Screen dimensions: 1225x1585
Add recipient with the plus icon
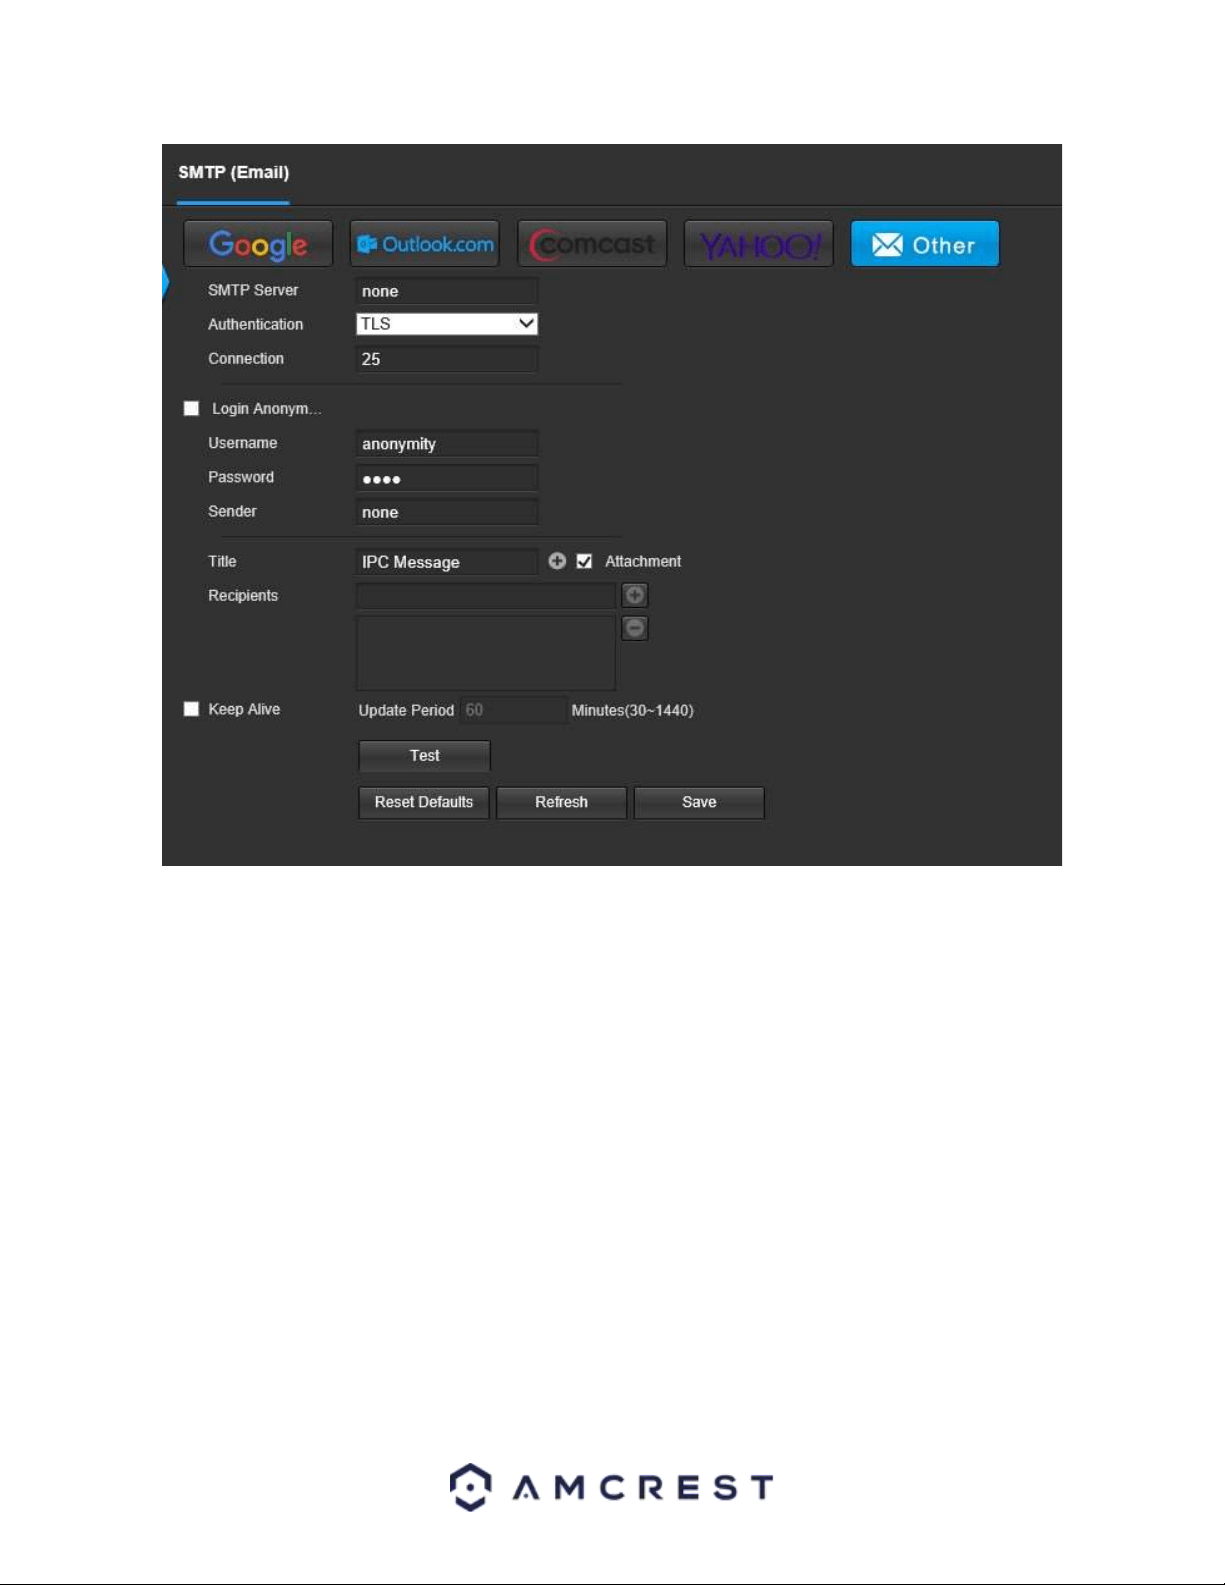pyautogui.click(x=635, y=596)
